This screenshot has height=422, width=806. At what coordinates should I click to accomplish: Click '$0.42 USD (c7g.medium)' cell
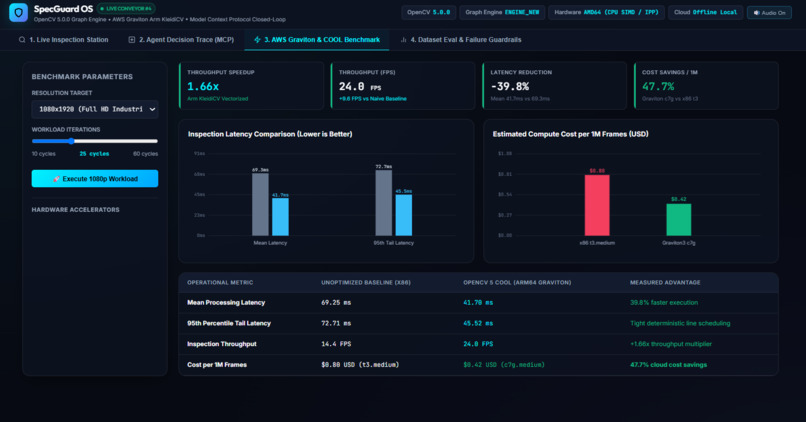click(x=504, y=364)
